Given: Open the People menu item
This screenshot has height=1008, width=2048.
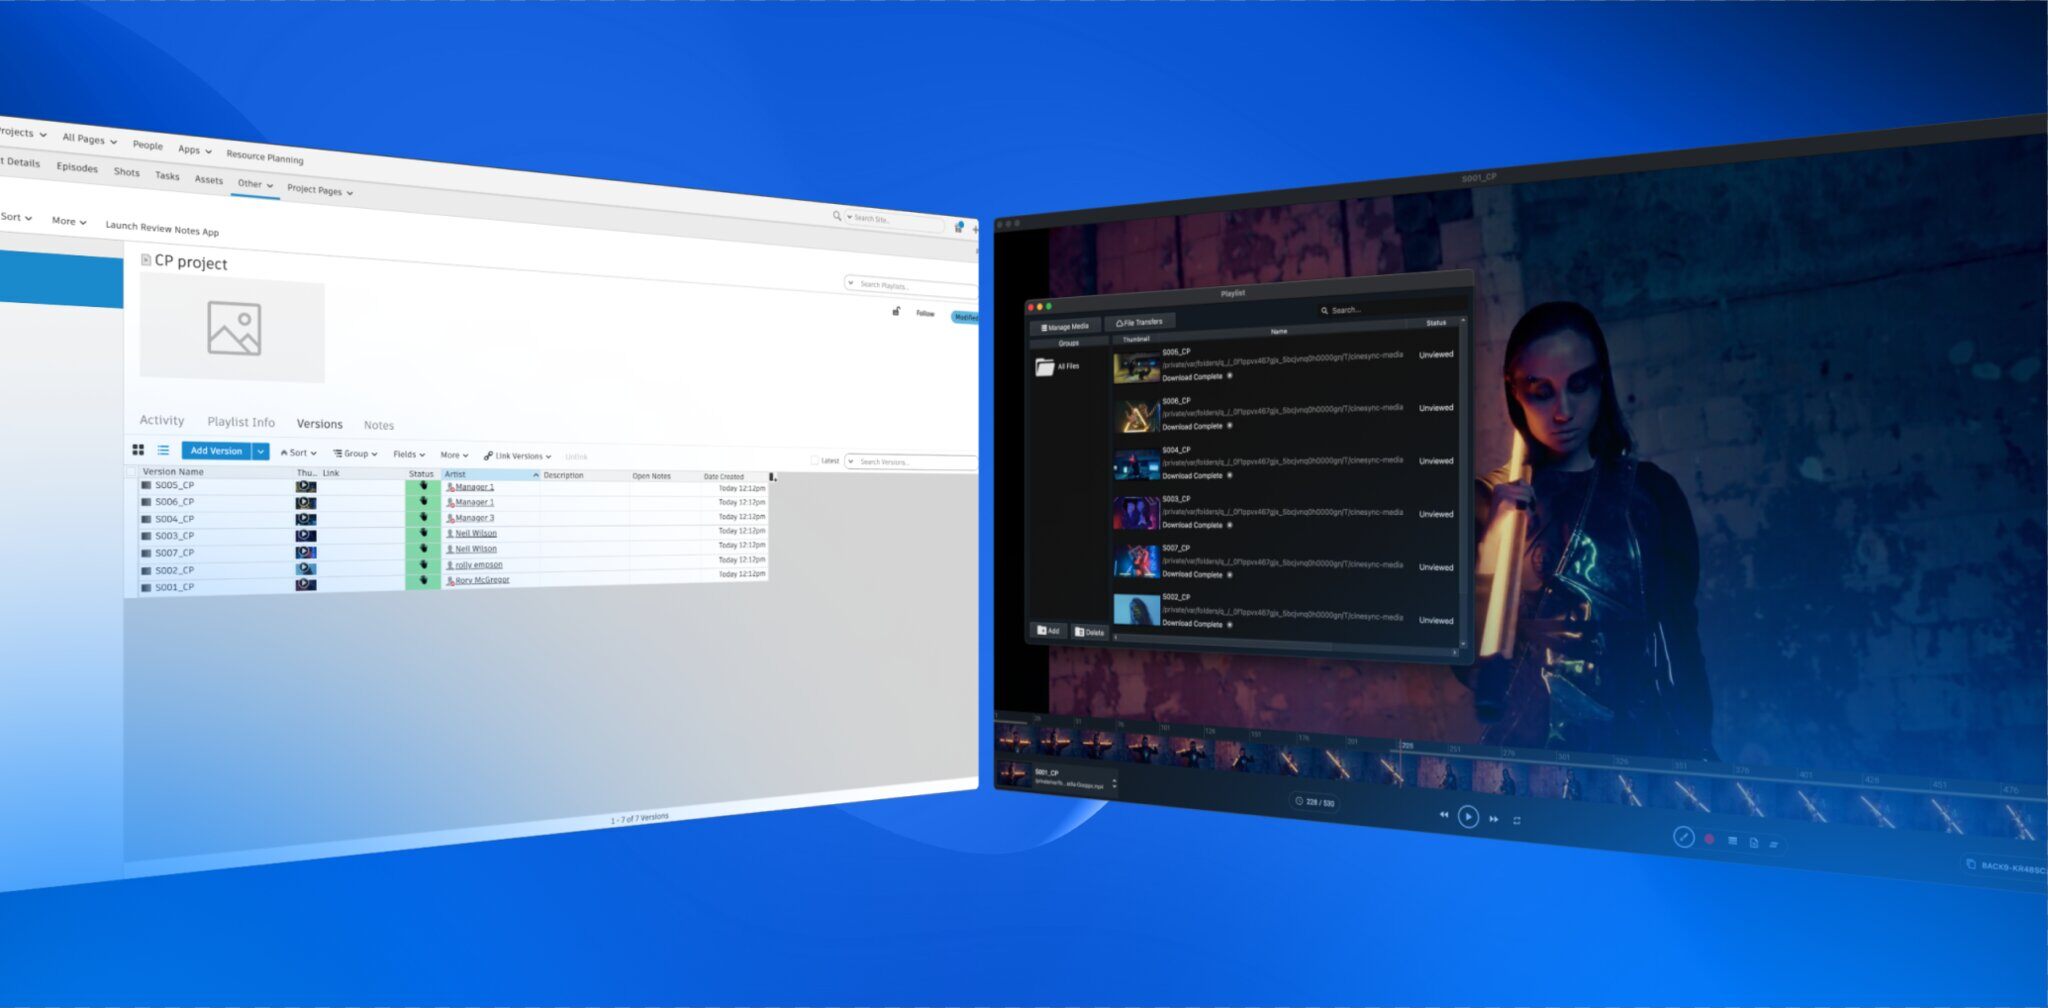Looking at the screenshot, I should click(x=148, y=145).
